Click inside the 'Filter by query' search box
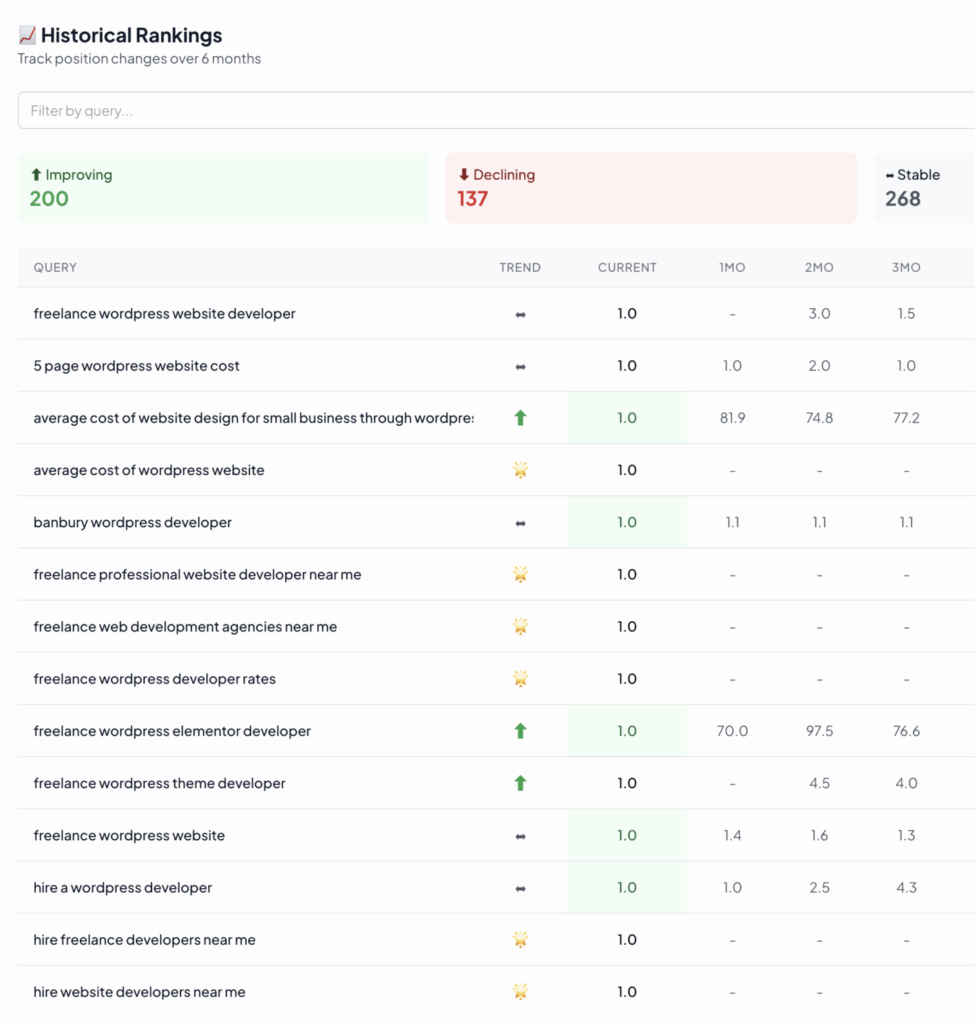The width and height of the screenshot is (975, 1024). tap(300, 110)
